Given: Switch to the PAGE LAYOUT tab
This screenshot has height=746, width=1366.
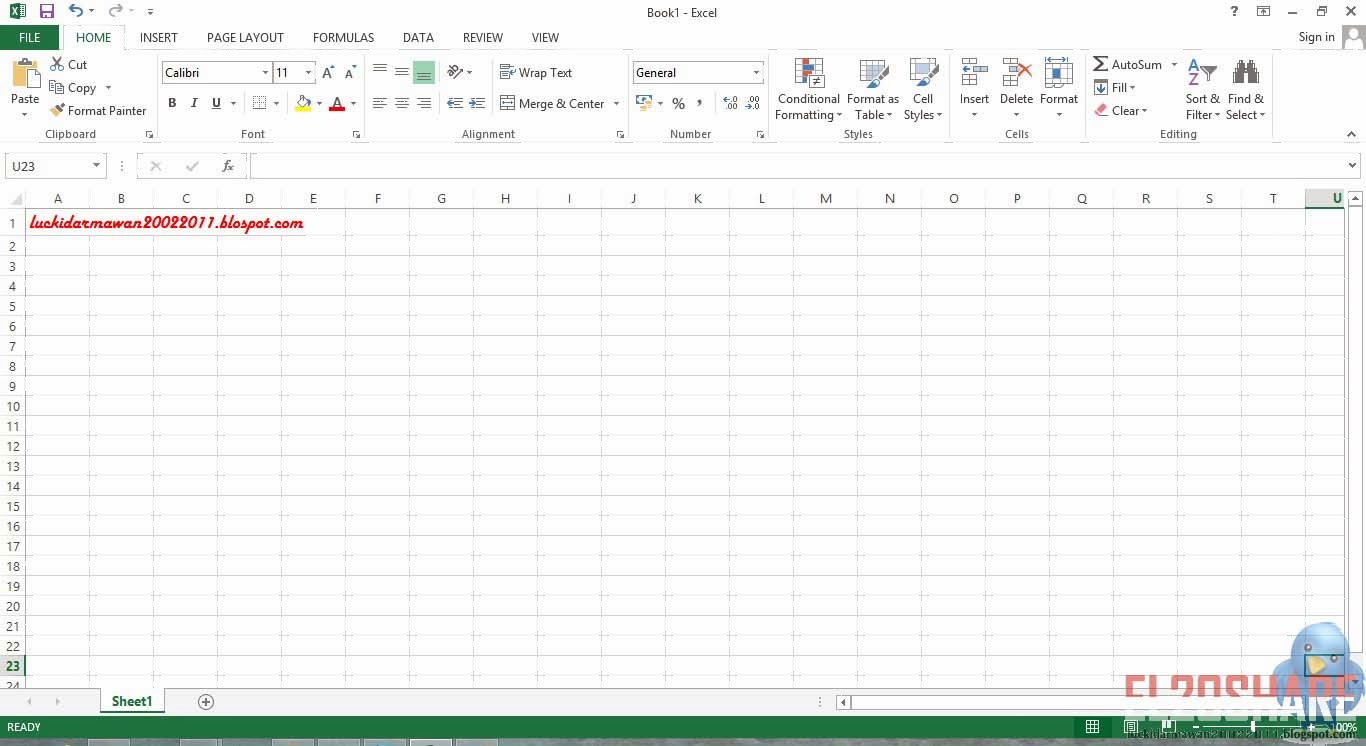Looking at the screenshot, I should (245, 38).
